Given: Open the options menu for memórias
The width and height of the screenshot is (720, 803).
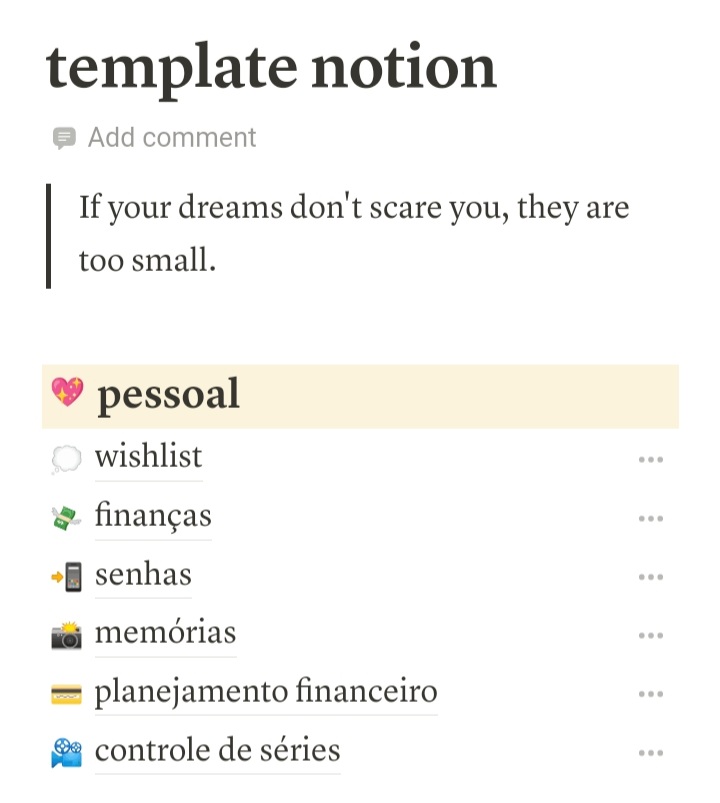Looking at the screenshot, I should pos(652,635).
